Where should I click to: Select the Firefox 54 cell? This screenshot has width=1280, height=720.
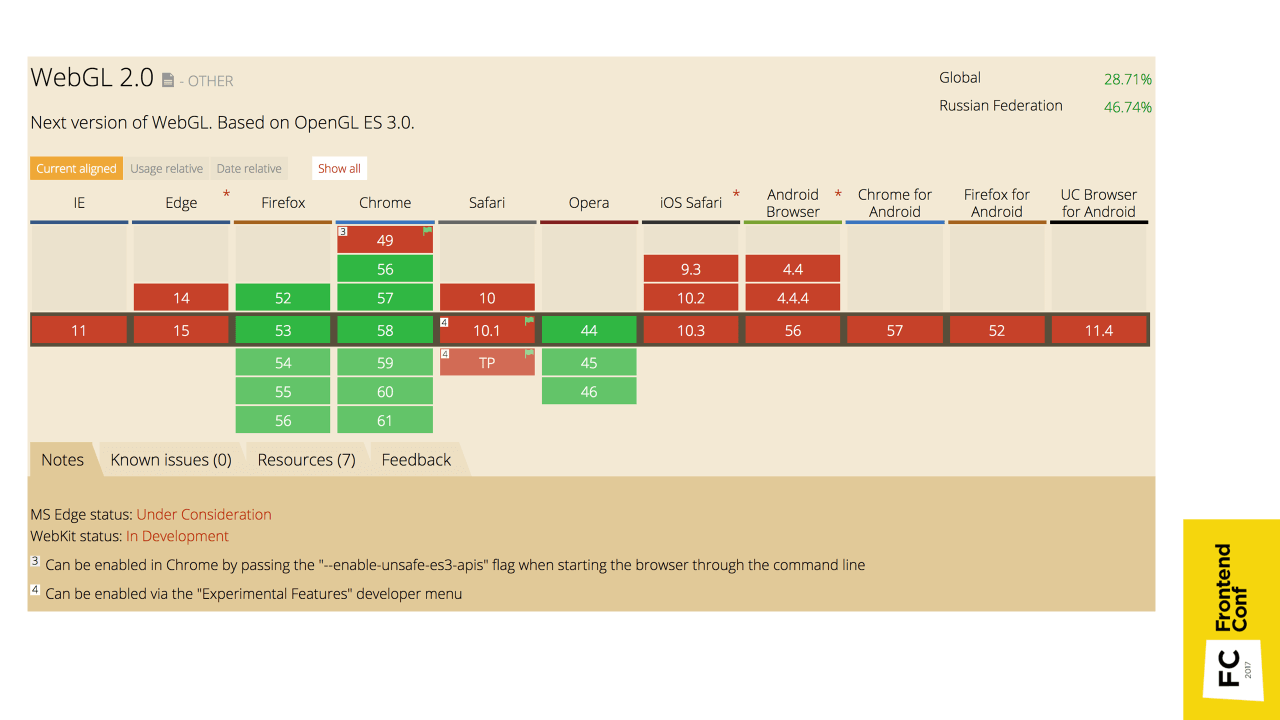point(283,362)
